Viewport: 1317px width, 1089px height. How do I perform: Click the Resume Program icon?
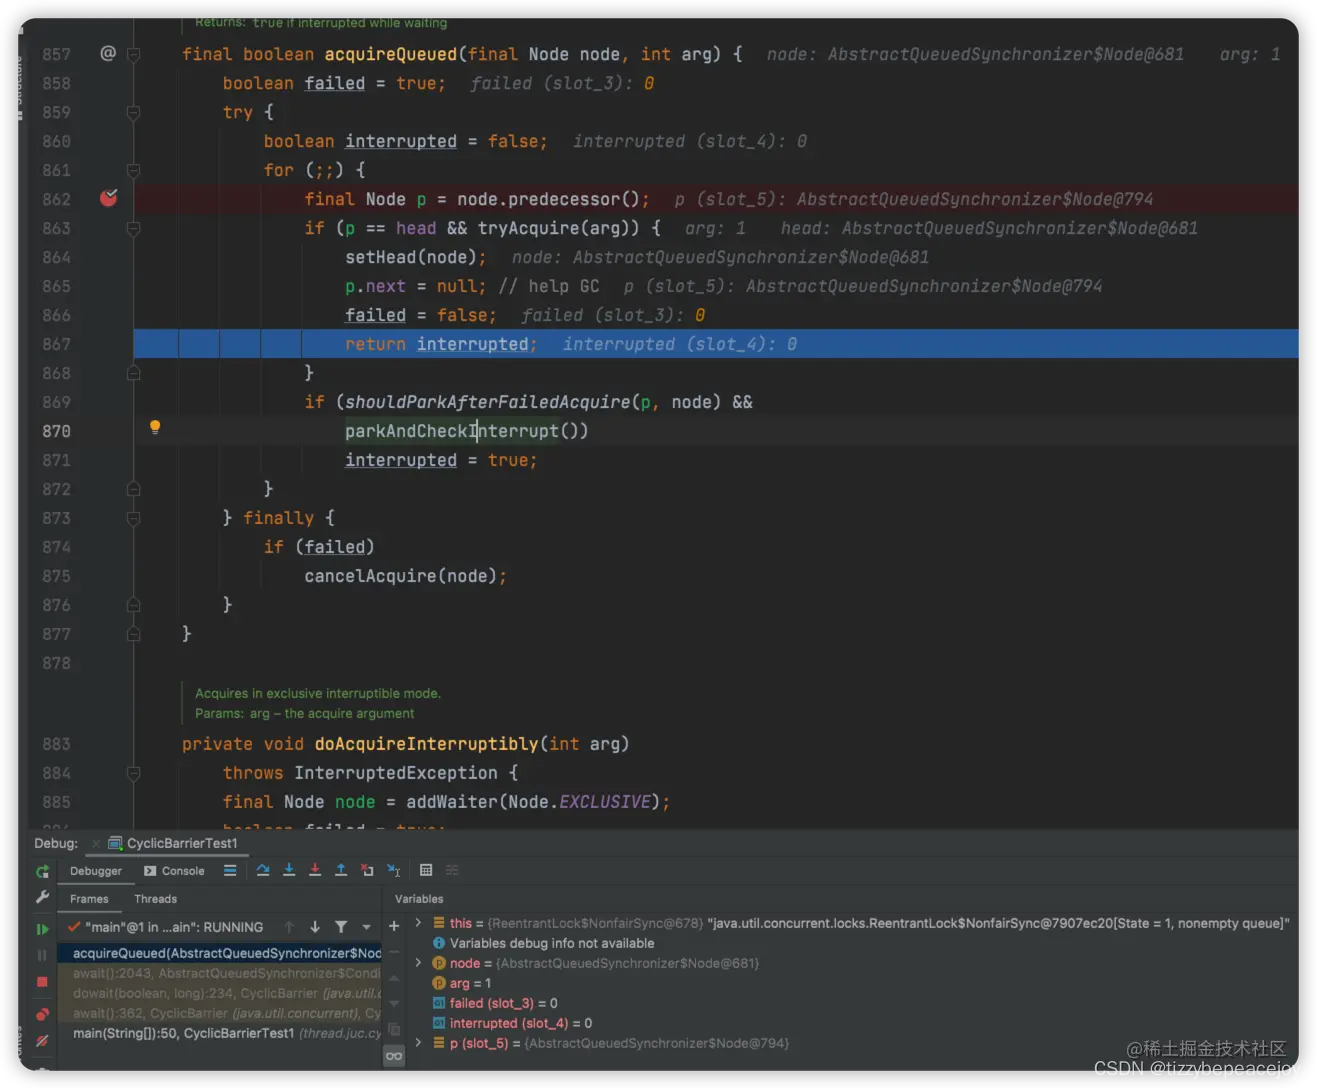click(42, 929)
